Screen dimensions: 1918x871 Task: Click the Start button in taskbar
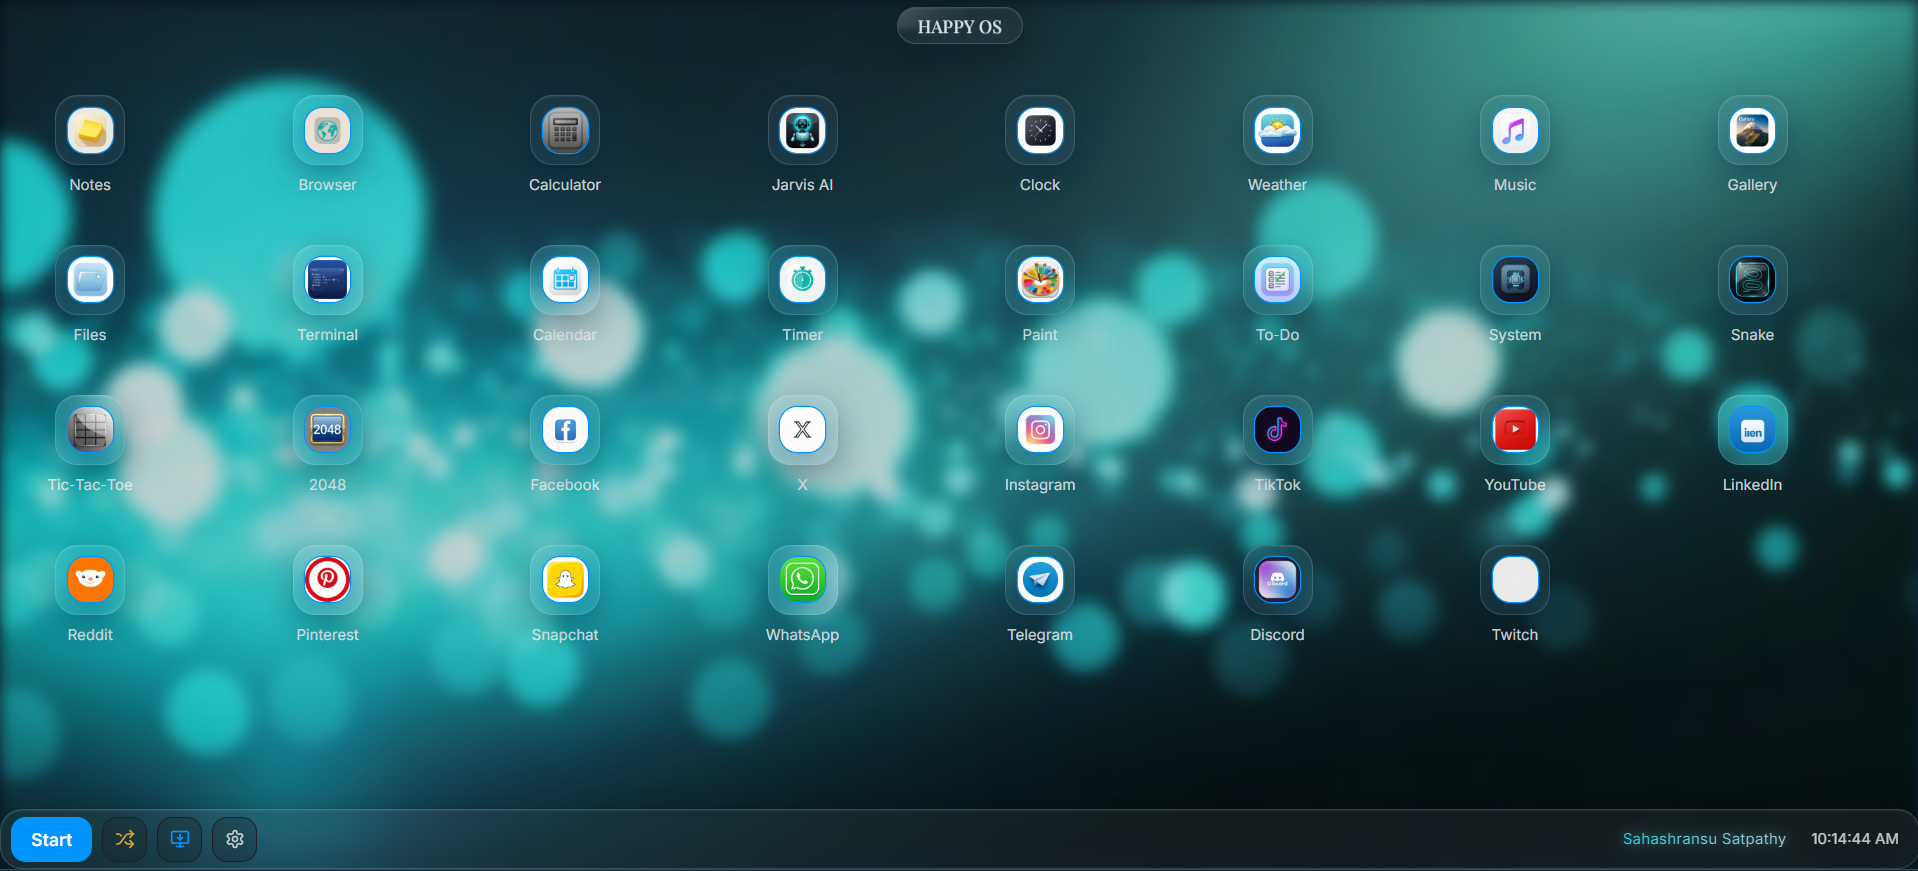tap(52, 840)
